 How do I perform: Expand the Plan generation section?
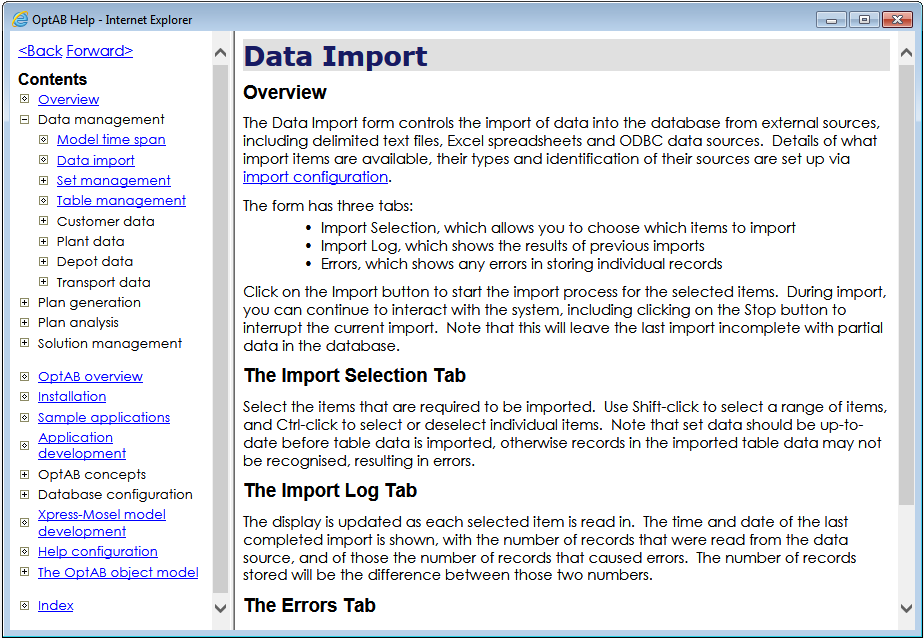[25, 302]
